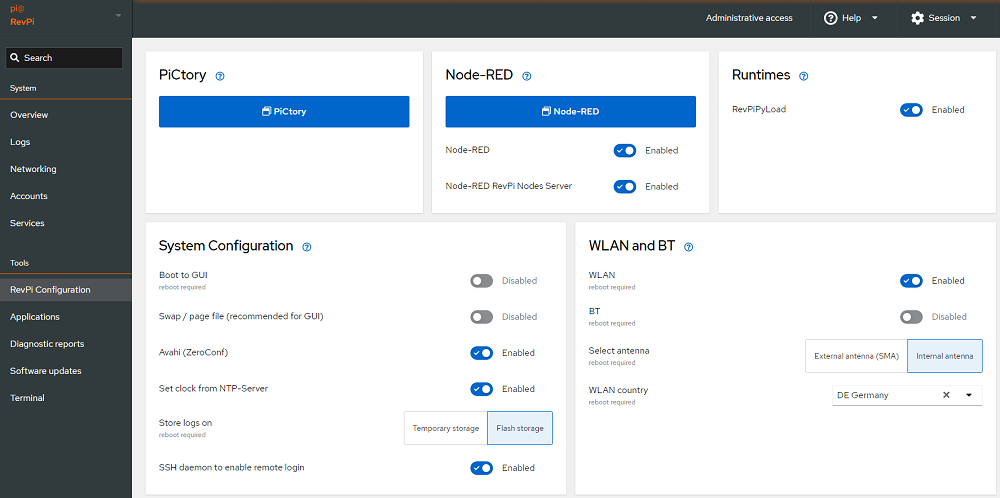Open the System Configuration help icon
1000x498 pixels.
point(307,247)
